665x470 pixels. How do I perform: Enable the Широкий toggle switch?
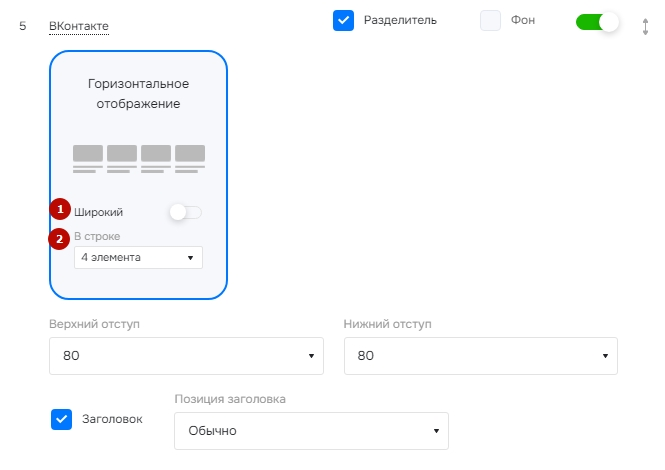[185, 212]
